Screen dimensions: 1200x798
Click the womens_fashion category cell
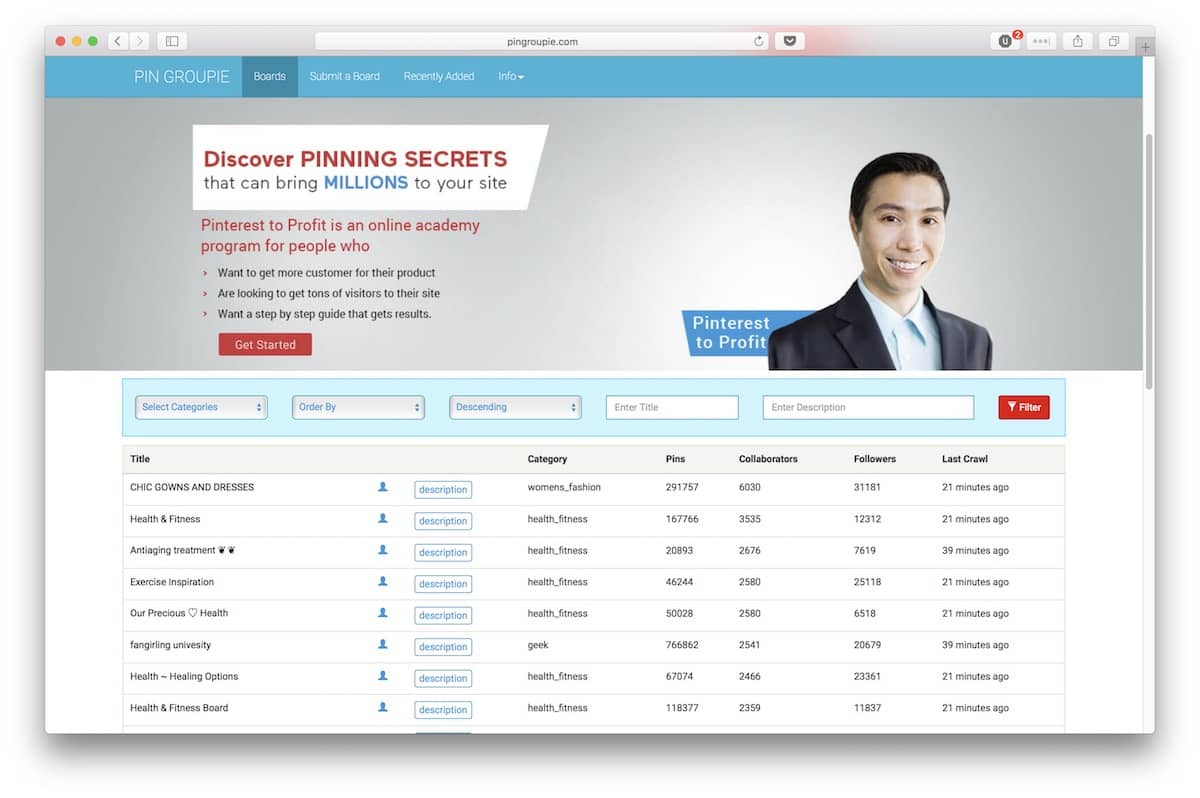564,487
